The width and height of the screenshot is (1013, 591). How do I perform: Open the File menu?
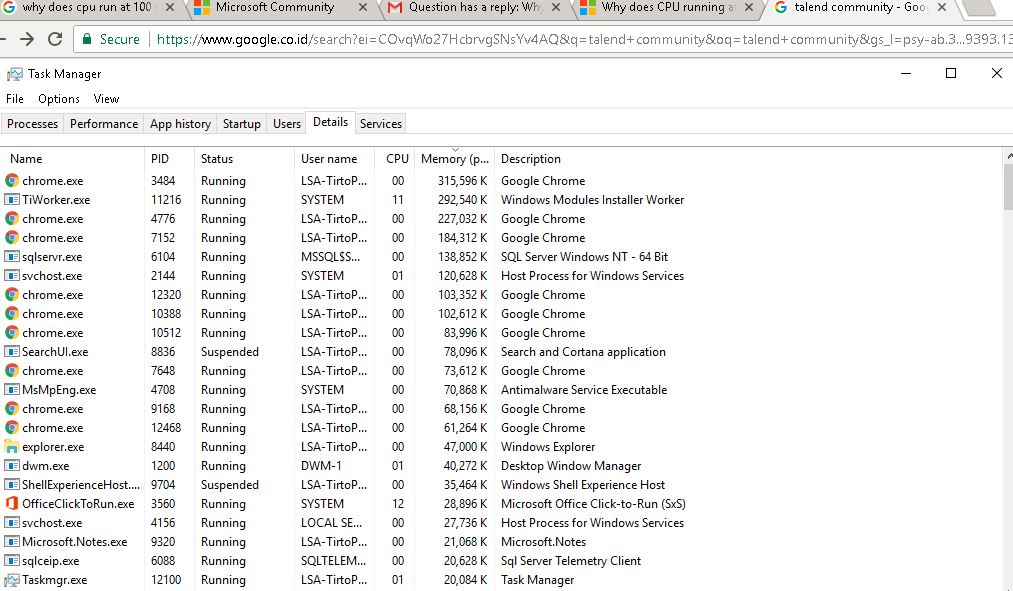coord(15,99)
